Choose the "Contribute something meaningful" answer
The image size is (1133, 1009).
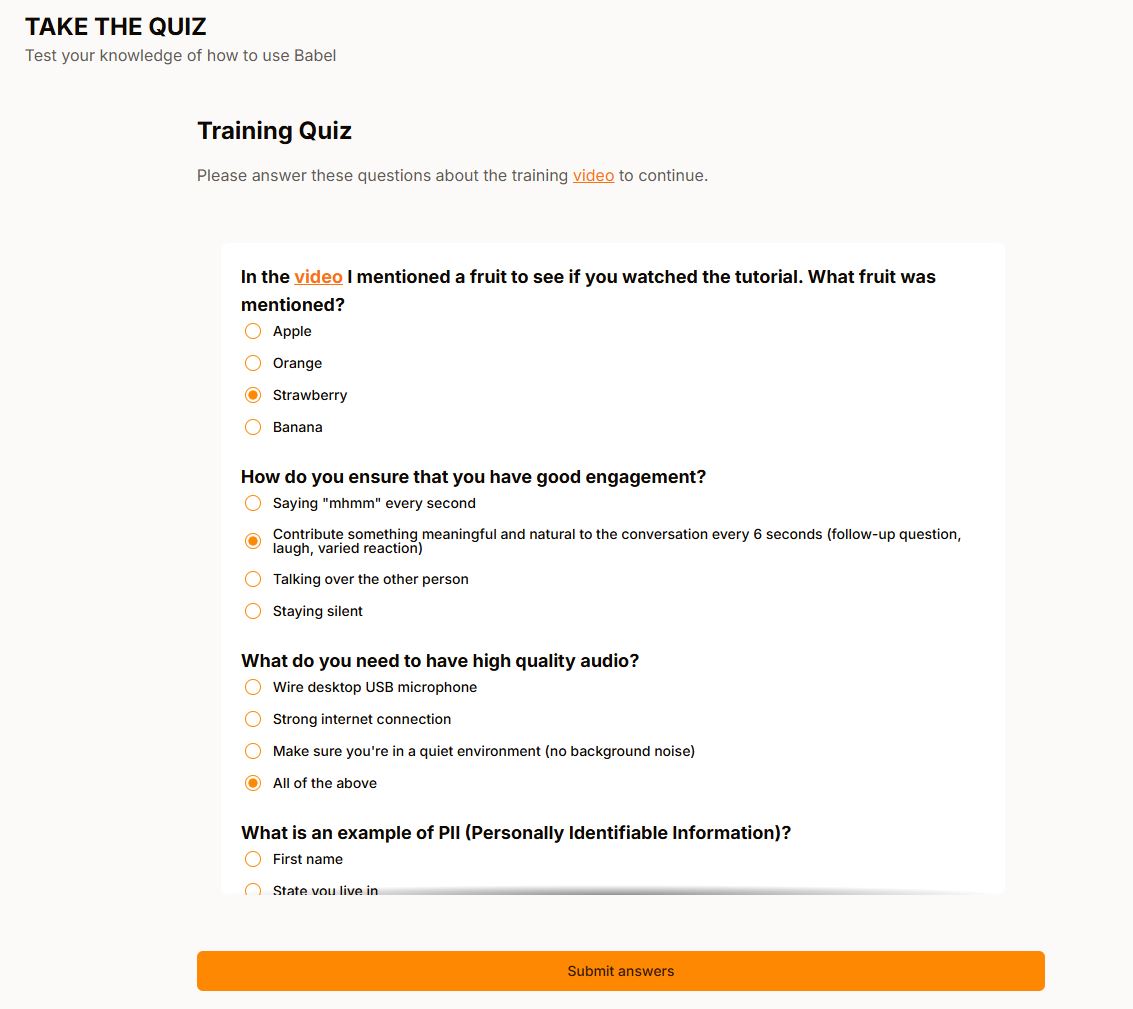[x=253, y=541]
